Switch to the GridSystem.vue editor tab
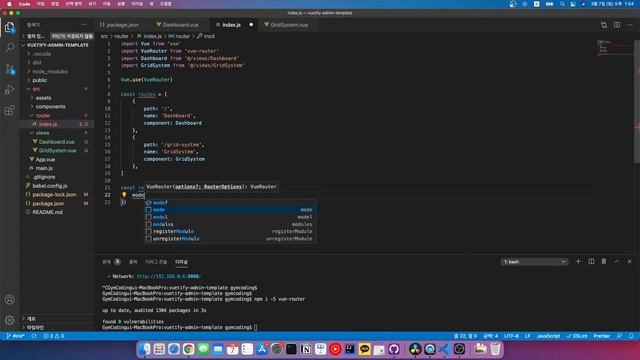 [289, 25]
